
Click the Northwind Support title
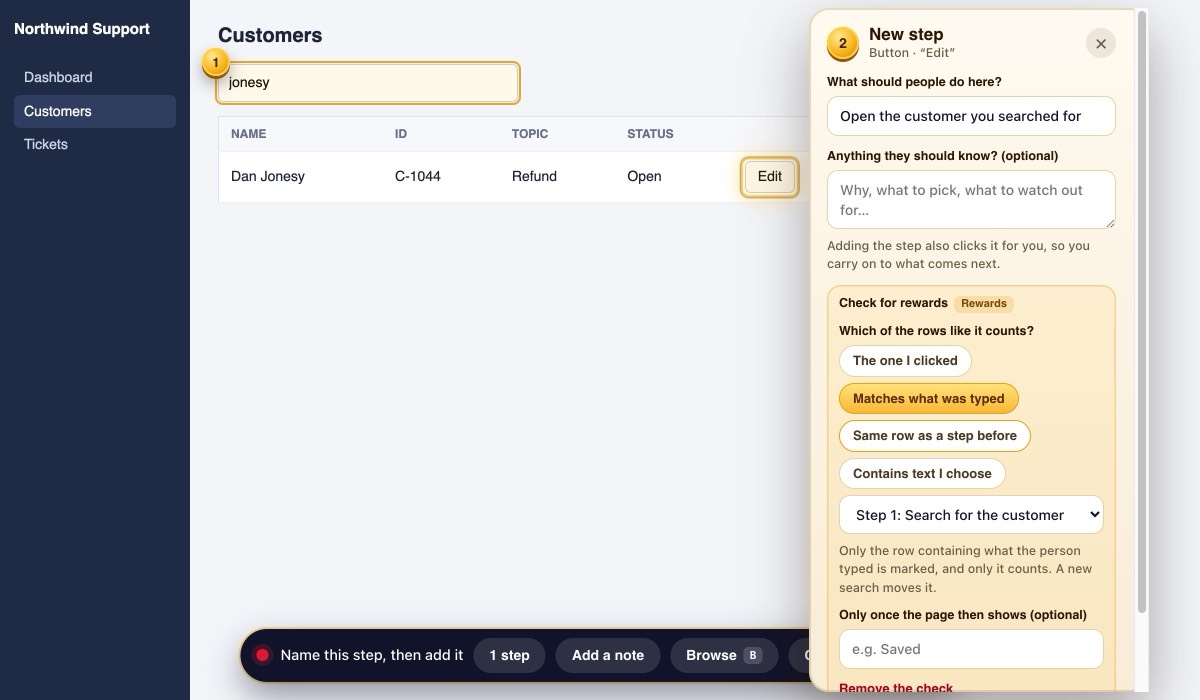pyautogui.click(x=82, y=29)
